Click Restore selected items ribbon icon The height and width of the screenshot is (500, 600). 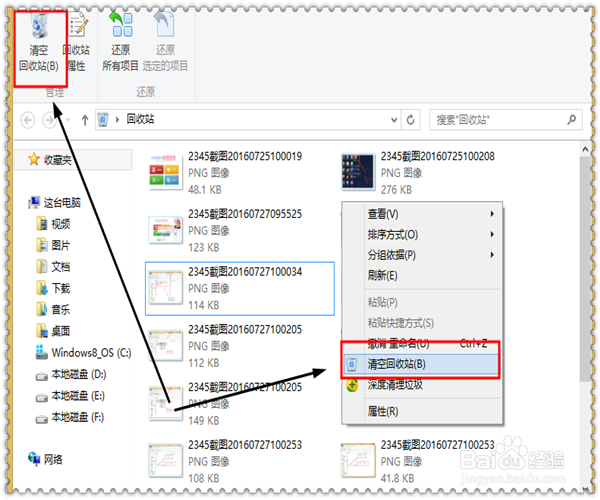(x=165, y=24)
